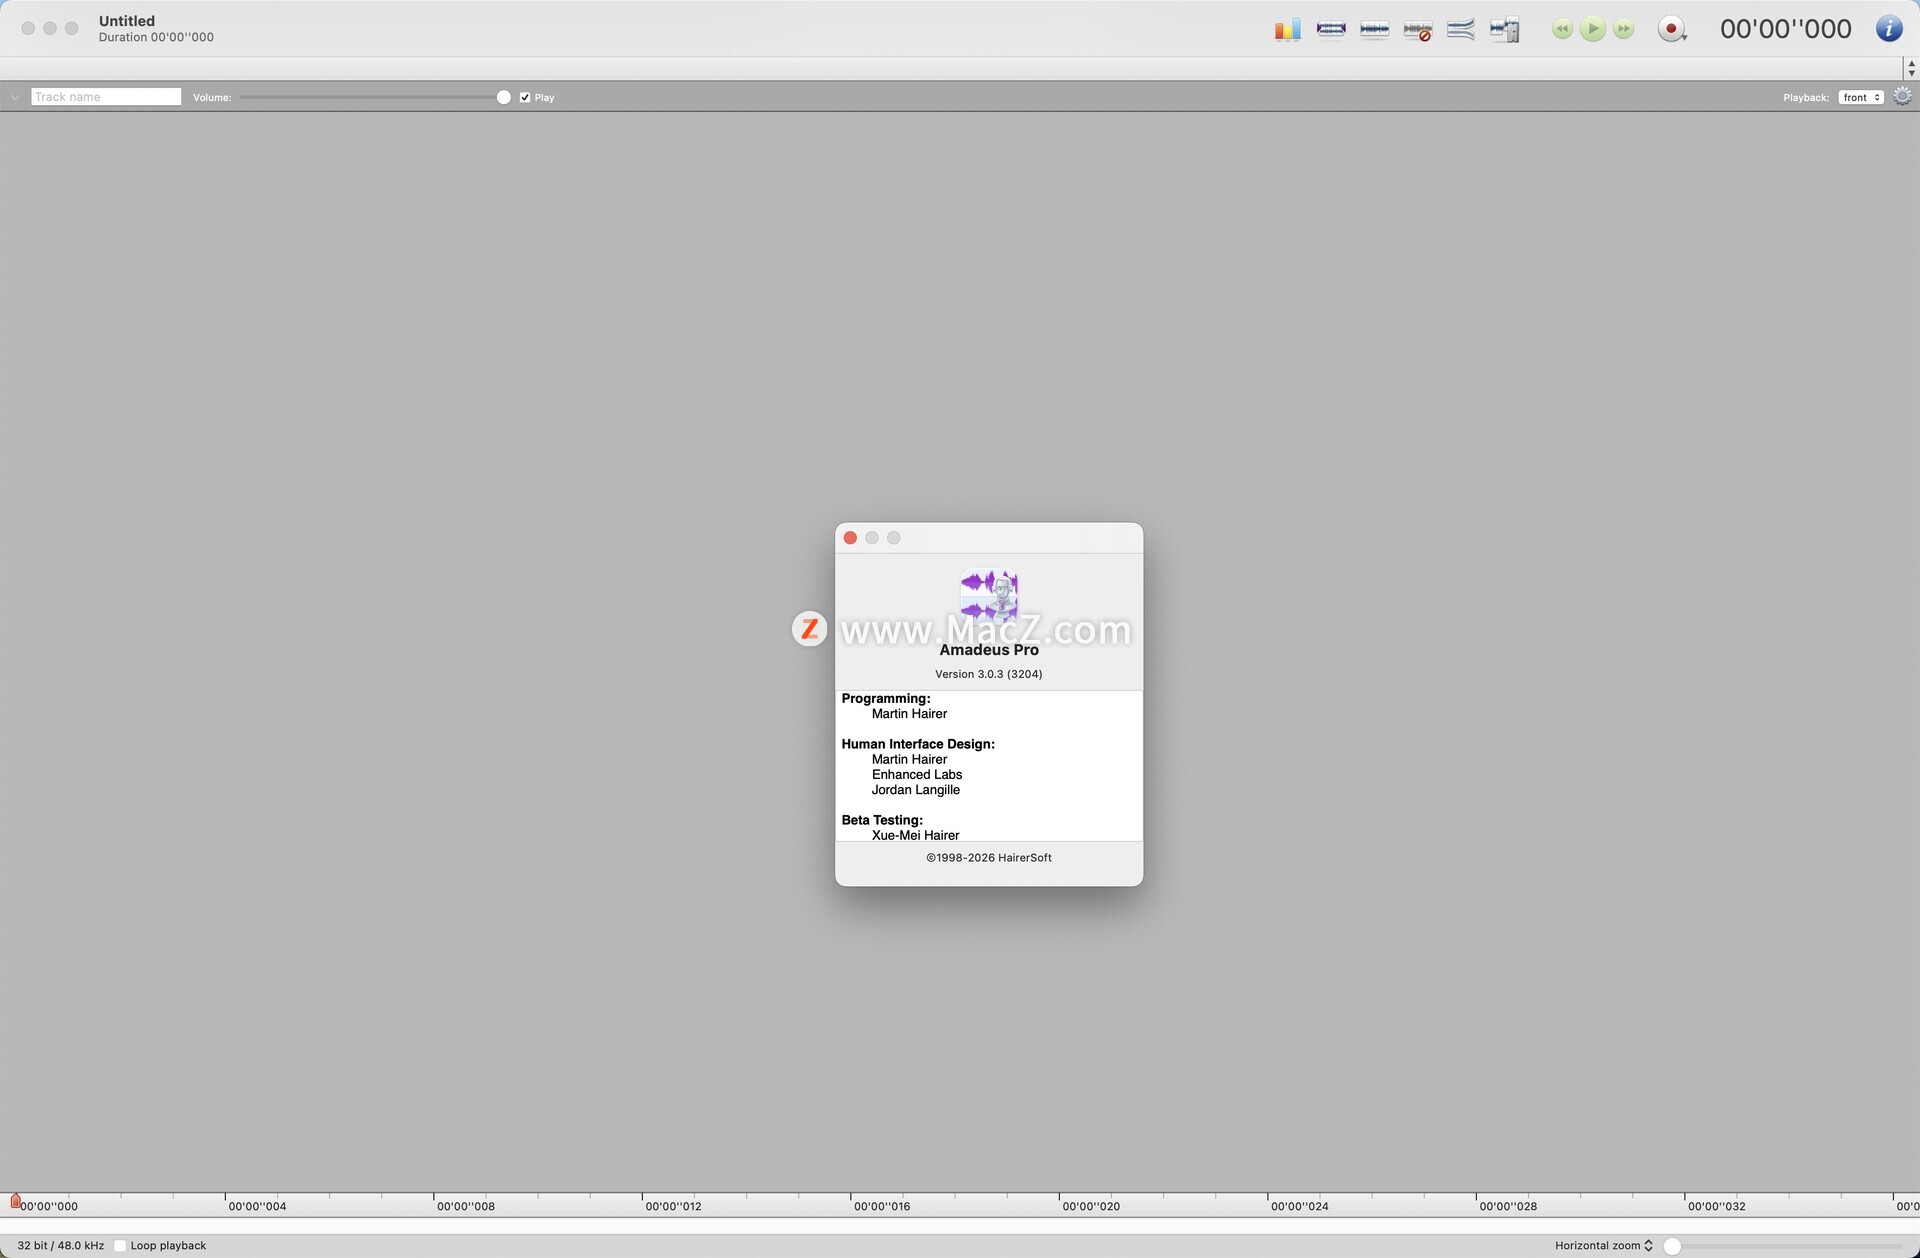Uncheck the track Play checkbox
The width and height of the screenshot is (1920, 1258).
tap(525, 97)
